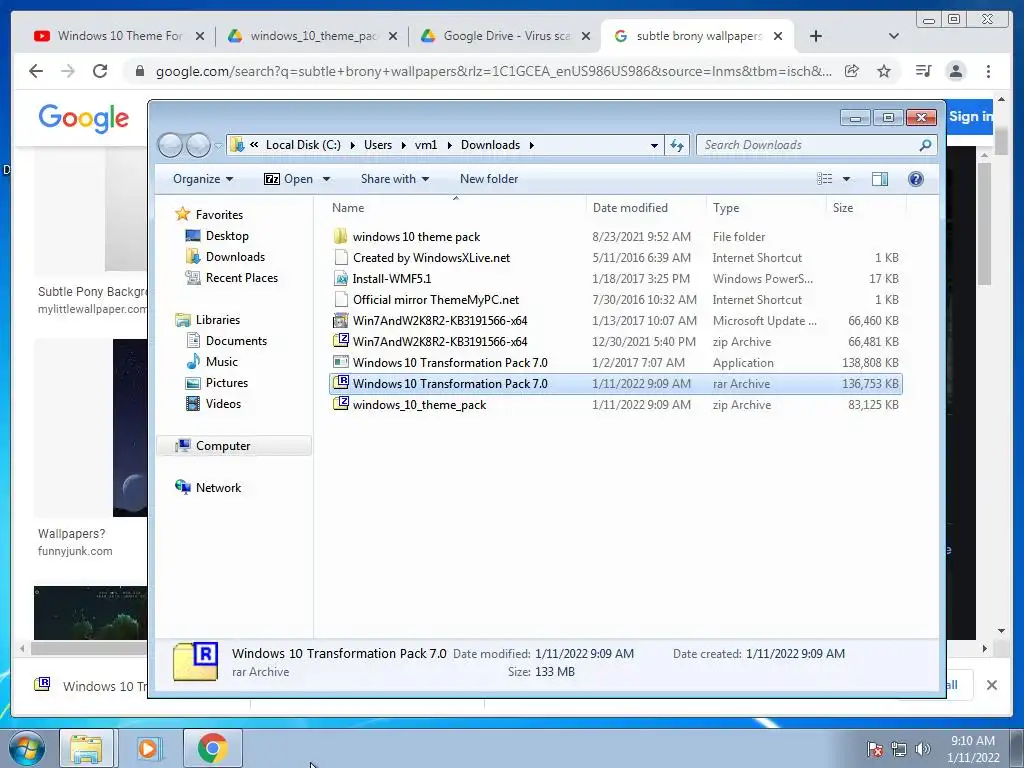Click Users in the breadcrumb path
The image size is (1024, 768).
point(378,145)
